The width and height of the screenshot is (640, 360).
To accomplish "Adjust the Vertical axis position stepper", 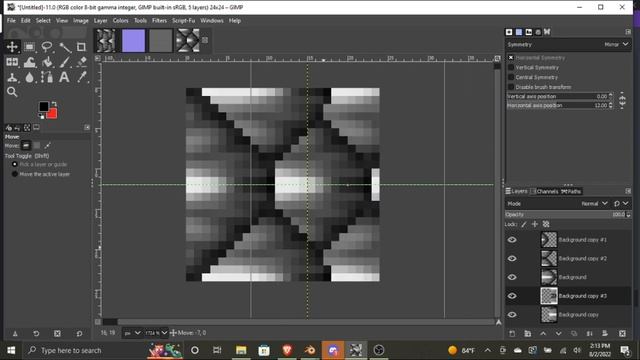I will tap(611, 96).
